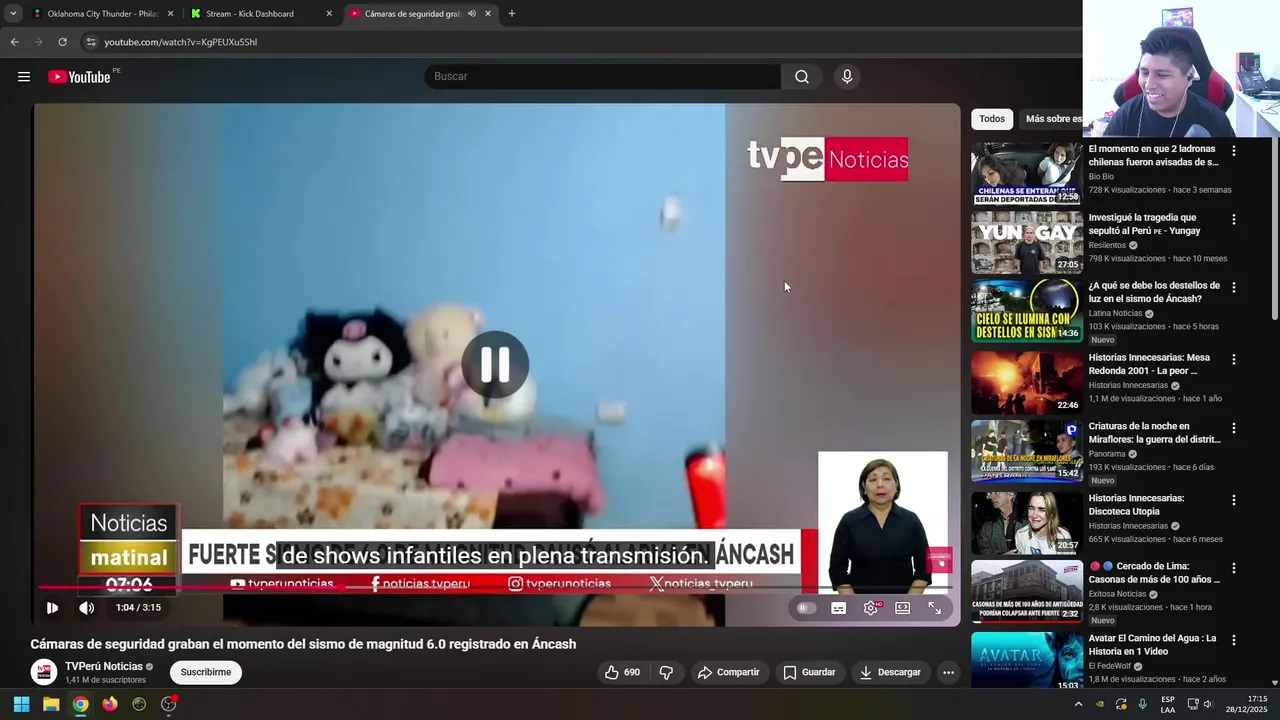Enter full screen mode
Image resolution: width=1280 pixels, height=720 pixels.
coord(935,608)
